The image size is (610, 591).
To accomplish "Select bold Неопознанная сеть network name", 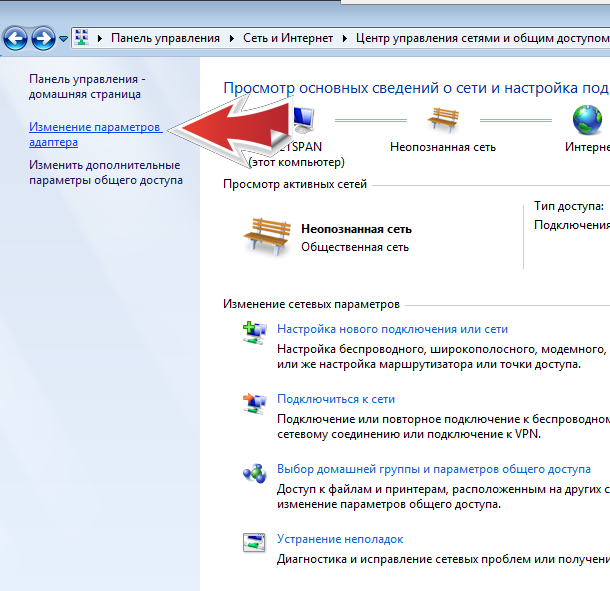I will click(356, 229).
